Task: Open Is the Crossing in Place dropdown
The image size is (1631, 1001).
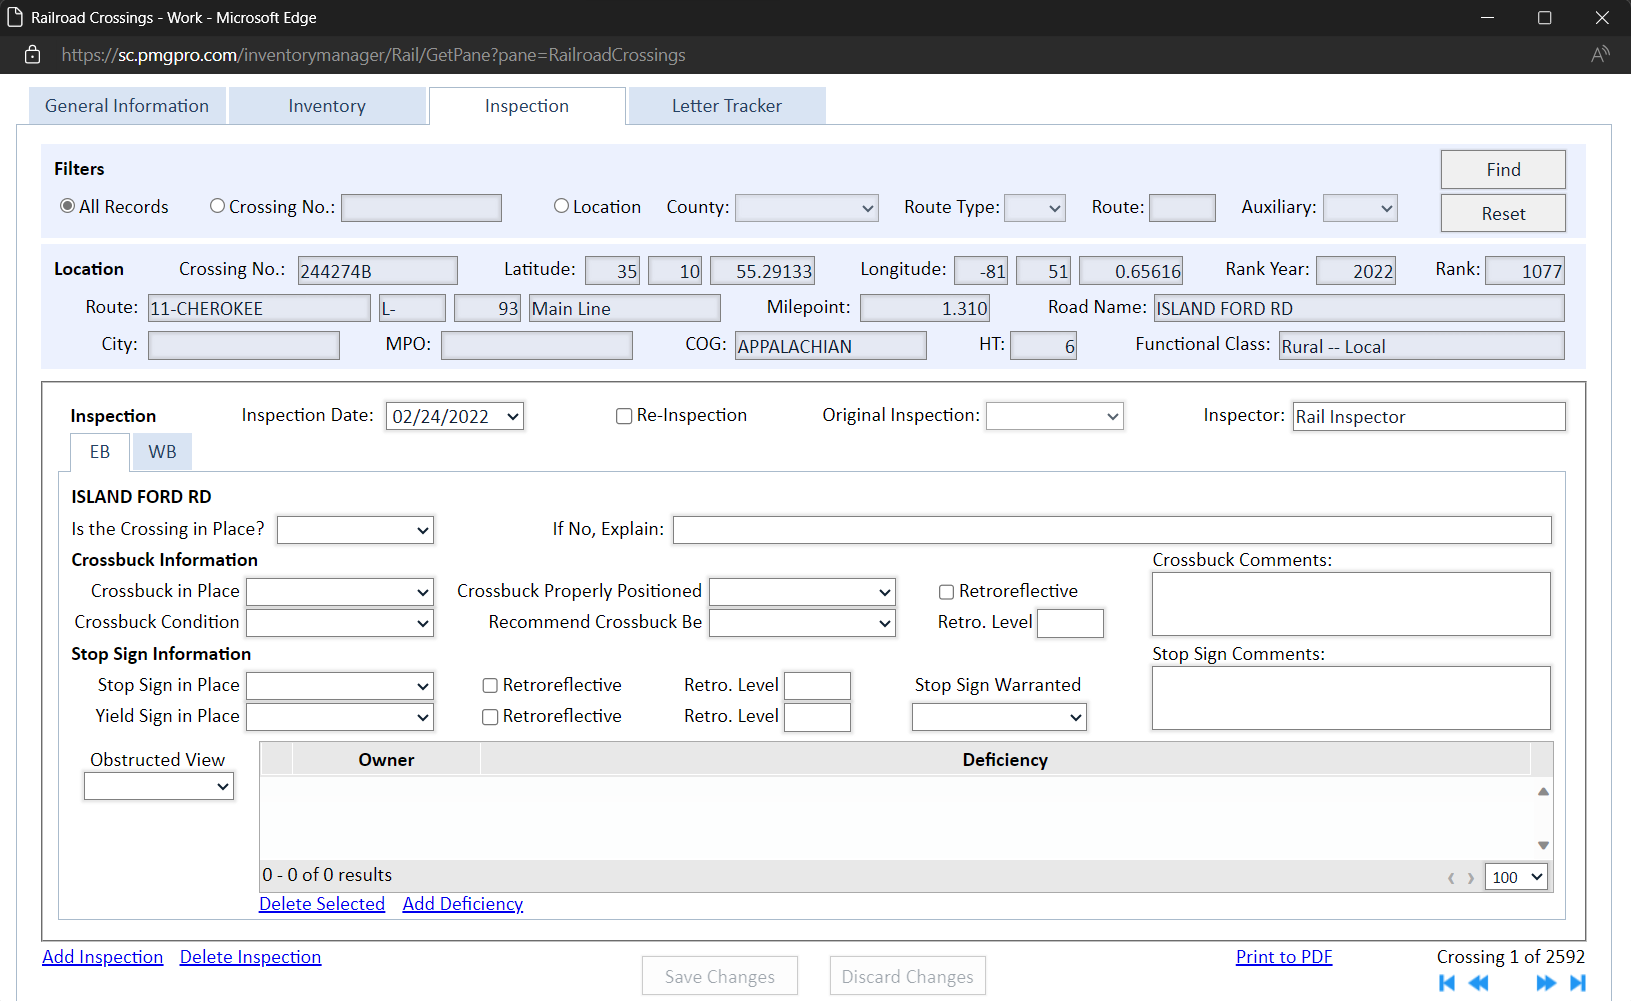Action: tap(355, 530)
